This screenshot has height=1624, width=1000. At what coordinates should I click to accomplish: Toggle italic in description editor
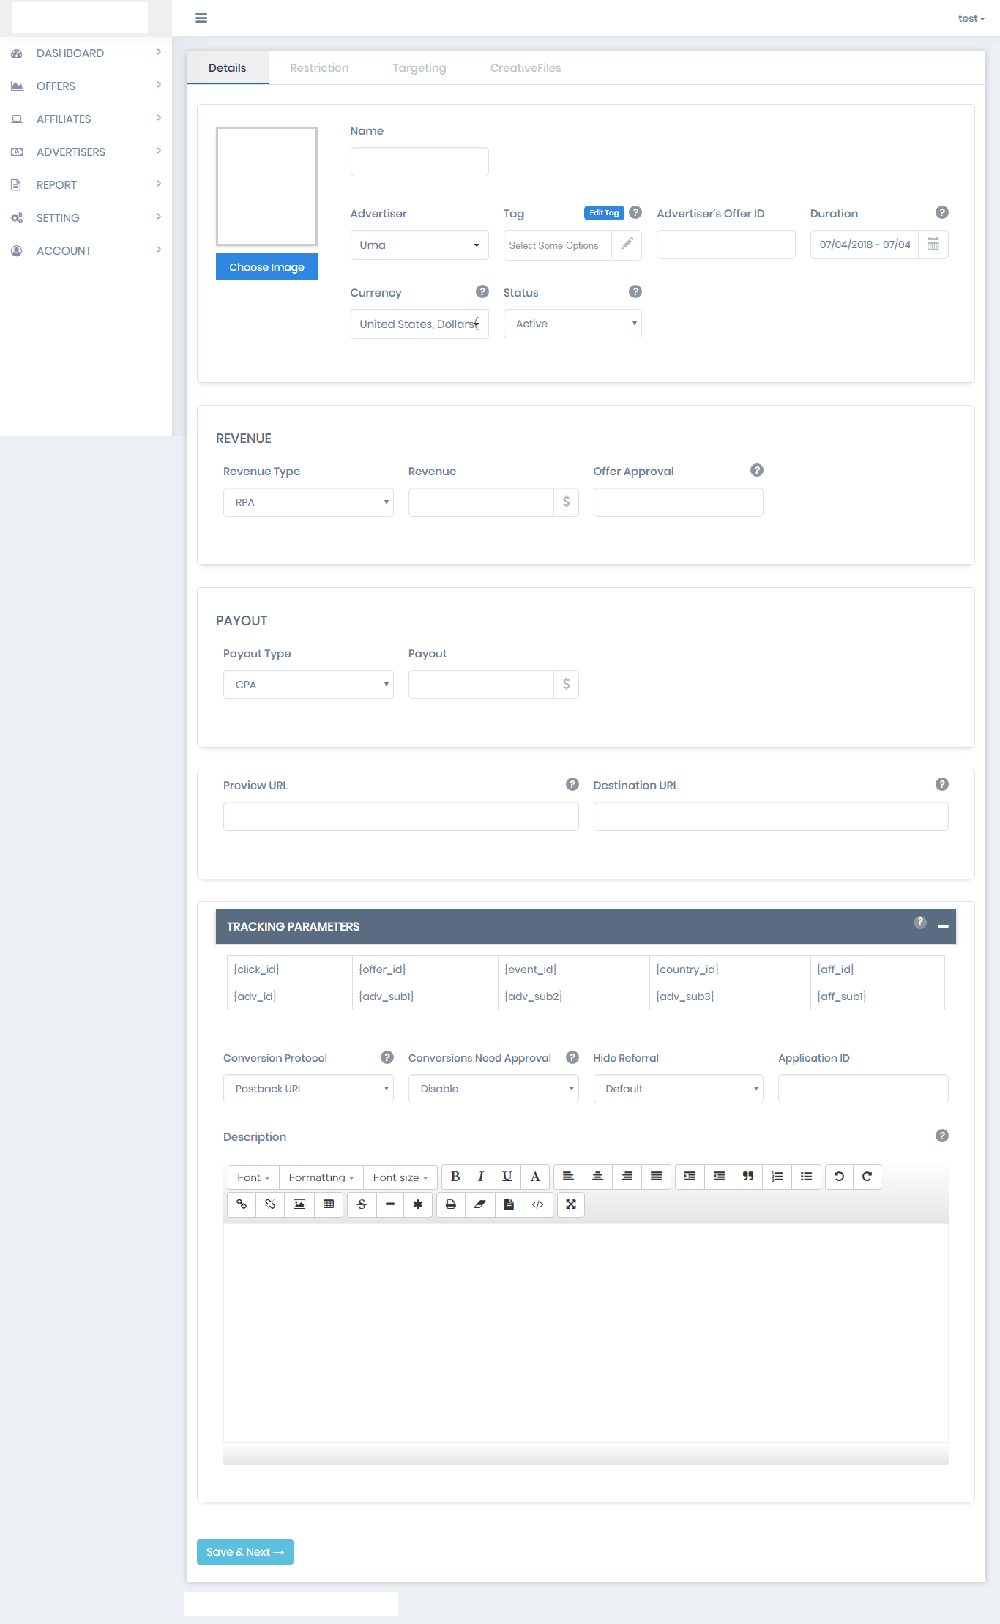click(x=481, y=1177)
